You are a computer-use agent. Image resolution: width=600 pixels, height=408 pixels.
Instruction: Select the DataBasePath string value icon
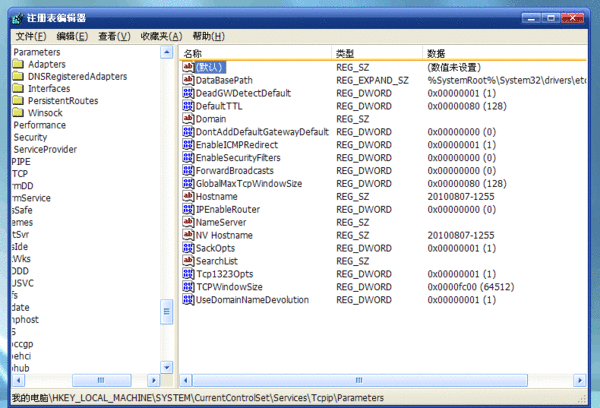pyautogui.click(x=188, y=80)
